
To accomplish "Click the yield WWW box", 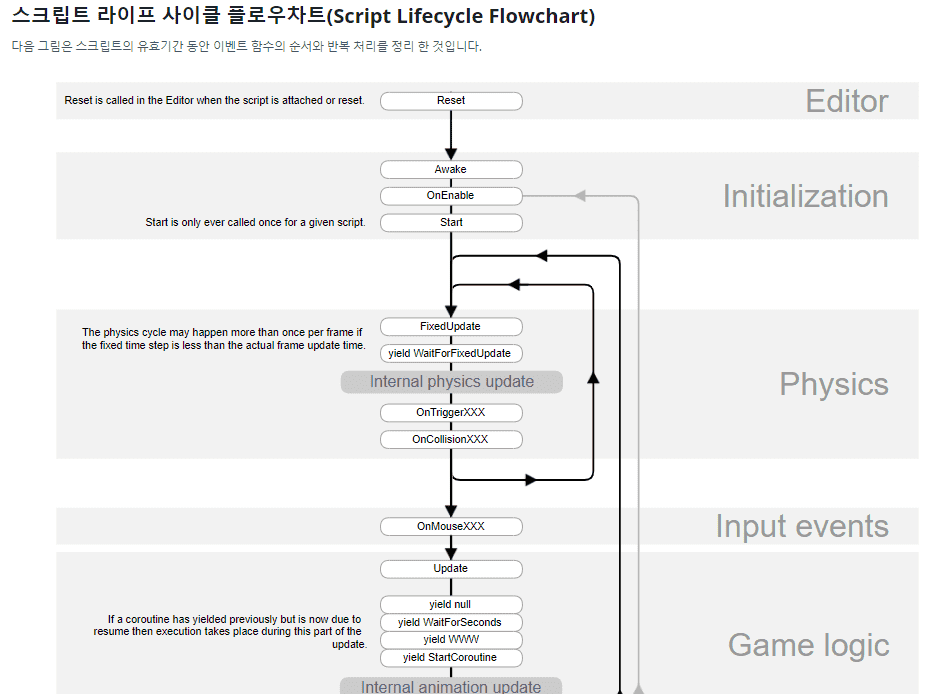I will (451, 640).
